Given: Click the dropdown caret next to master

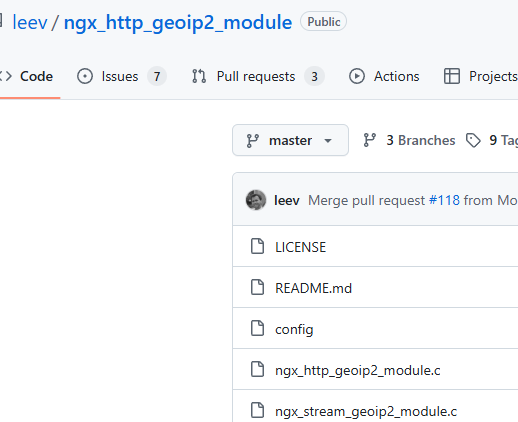Looking at the screenshot, I should click(328, 141).
